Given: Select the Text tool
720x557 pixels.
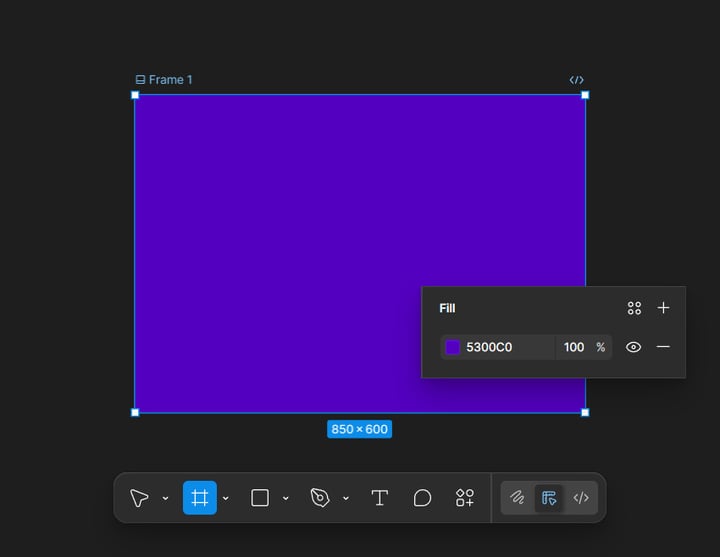Looking at the screenshot, I should (x=380, y=498).
